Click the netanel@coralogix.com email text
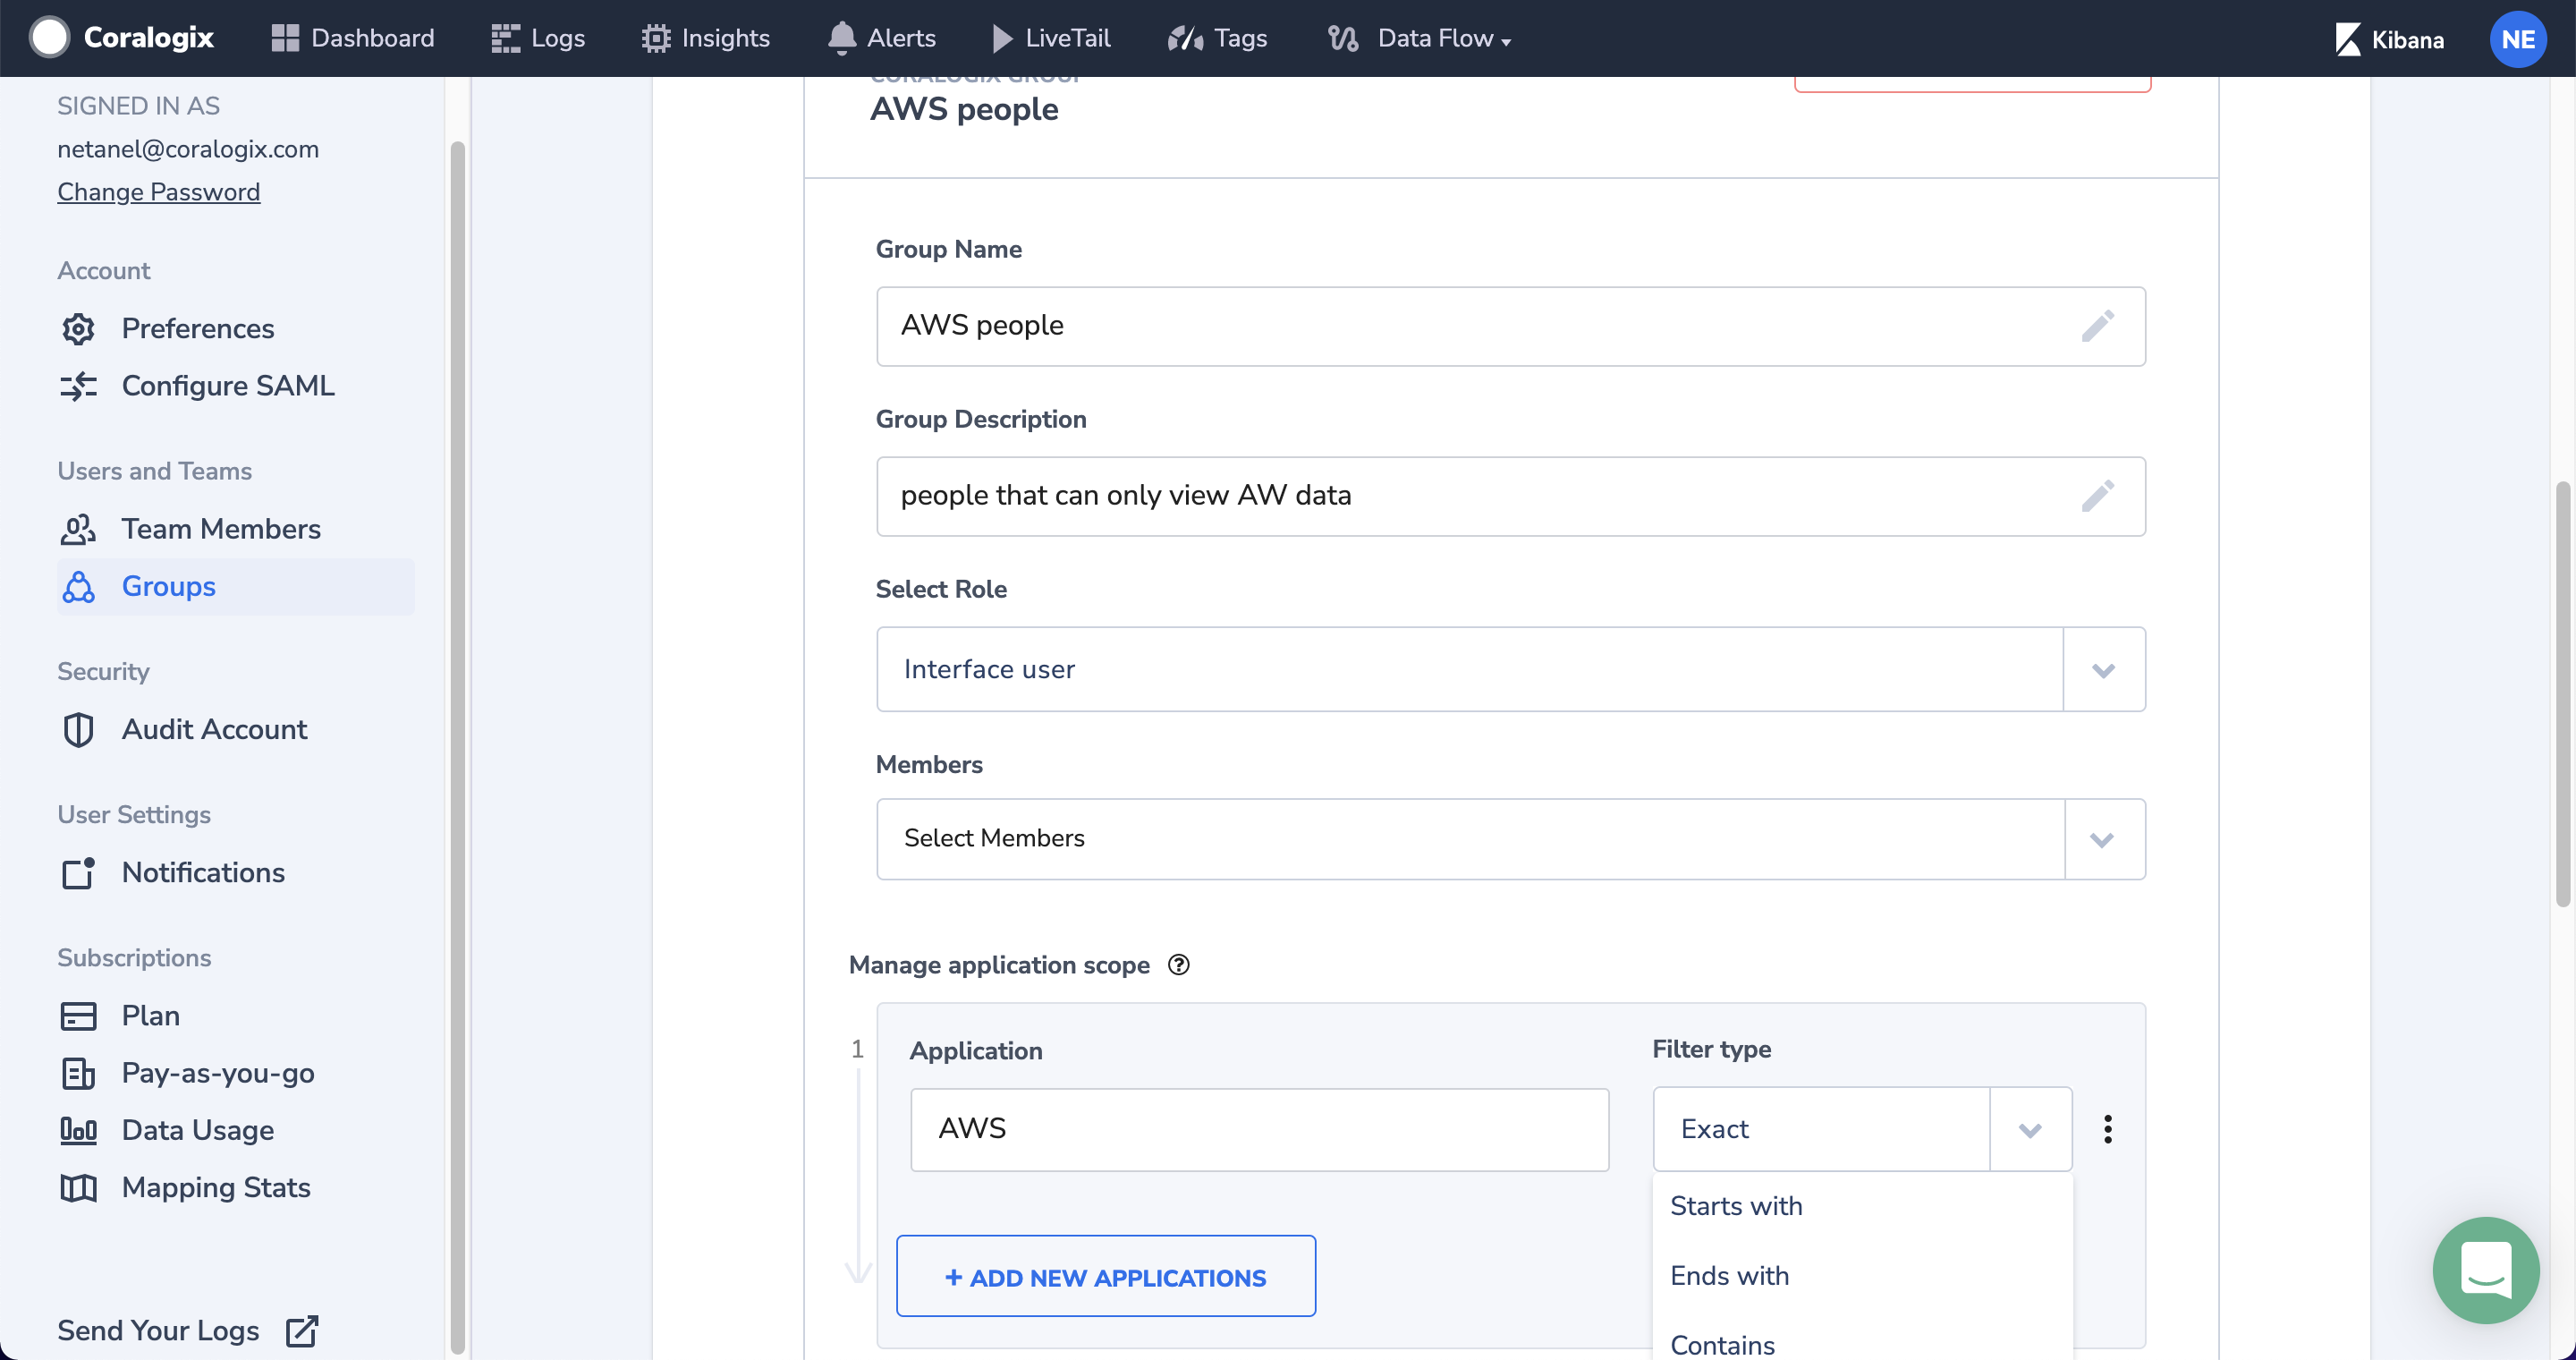Image resolution: width=2576 pixels, height=1360 pixels. click(188, 149)
